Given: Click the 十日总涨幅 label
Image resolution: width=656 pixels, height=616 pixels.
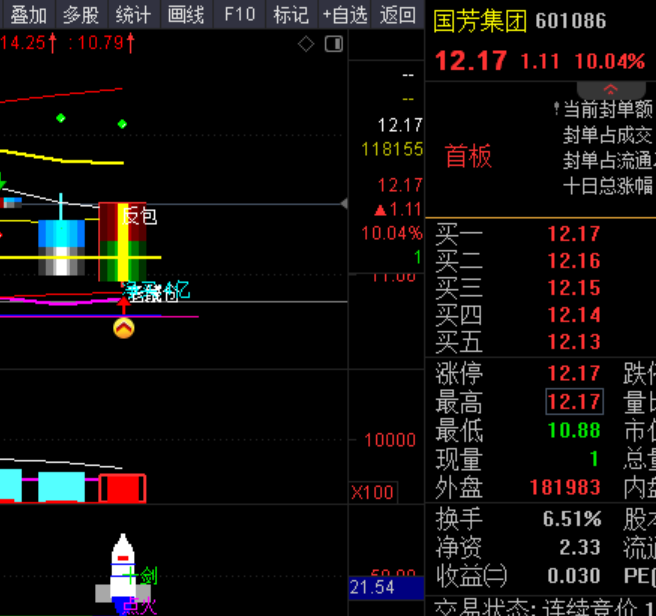Looking at the screenshot, I should (608, 185).
